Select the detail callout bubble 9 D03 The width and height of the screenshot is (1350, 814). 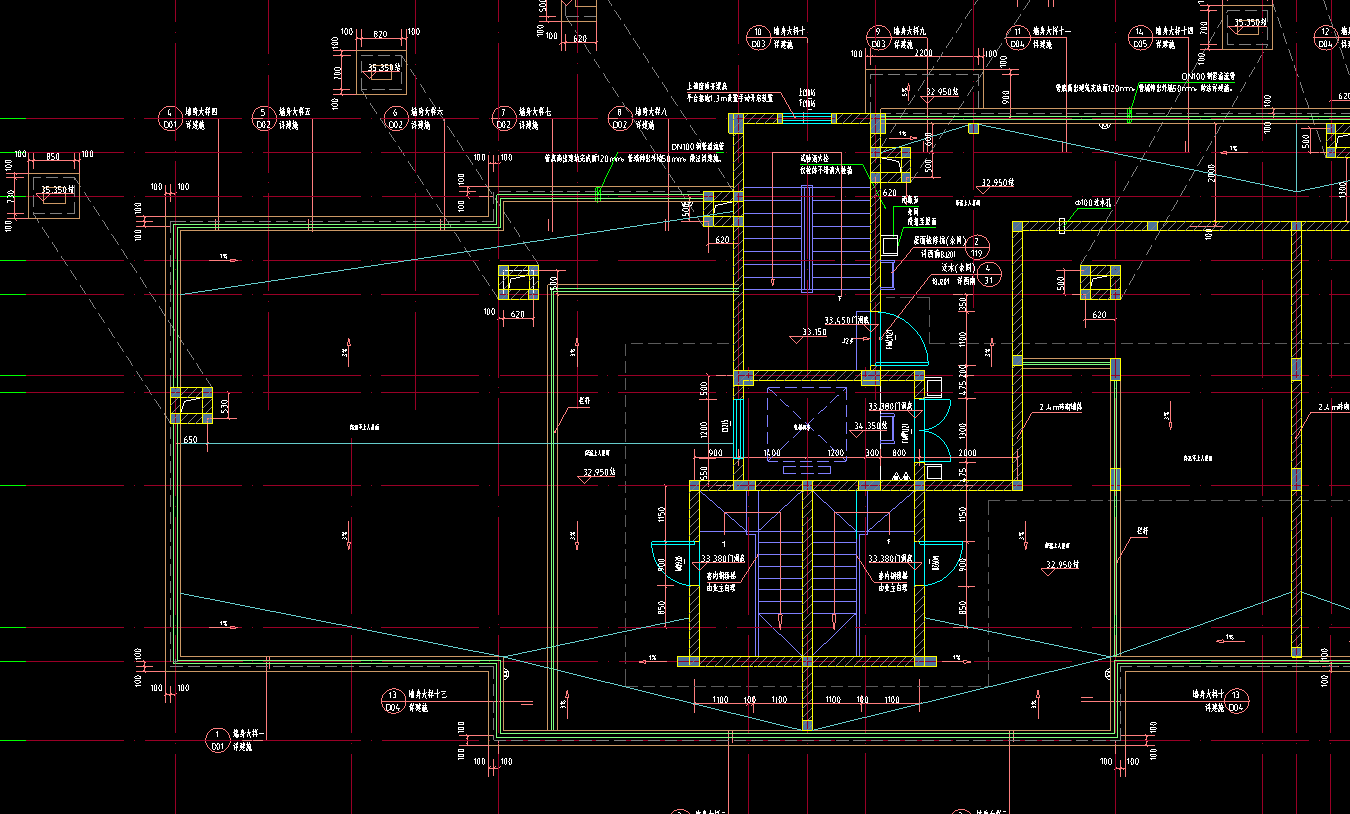tap(878, 38)
